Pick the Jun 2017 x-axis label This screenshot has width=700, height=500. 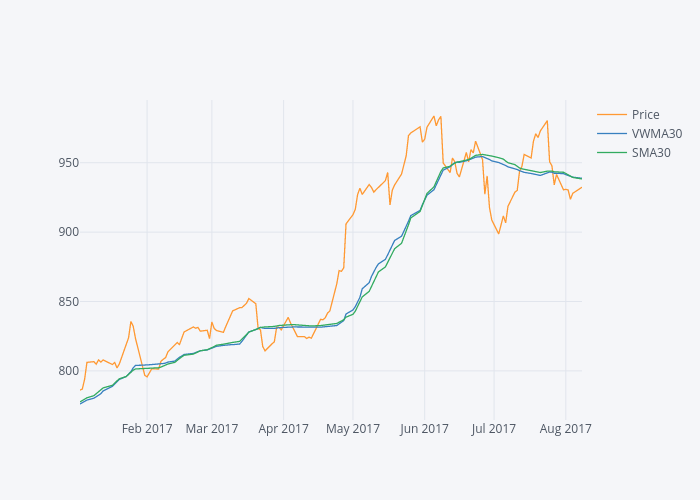click(x=424, y=429)
